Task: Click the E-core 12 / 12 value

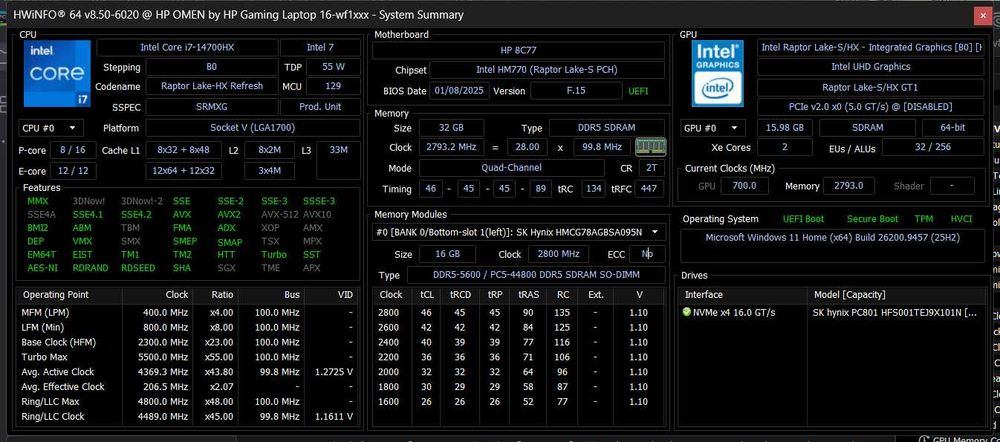Action: pyautogui.click(x=72, y=170)
